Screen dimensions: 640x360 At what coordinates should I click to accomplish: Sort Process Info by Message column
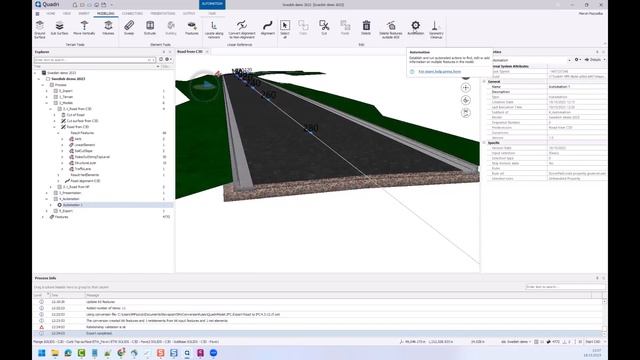[338, 295]
